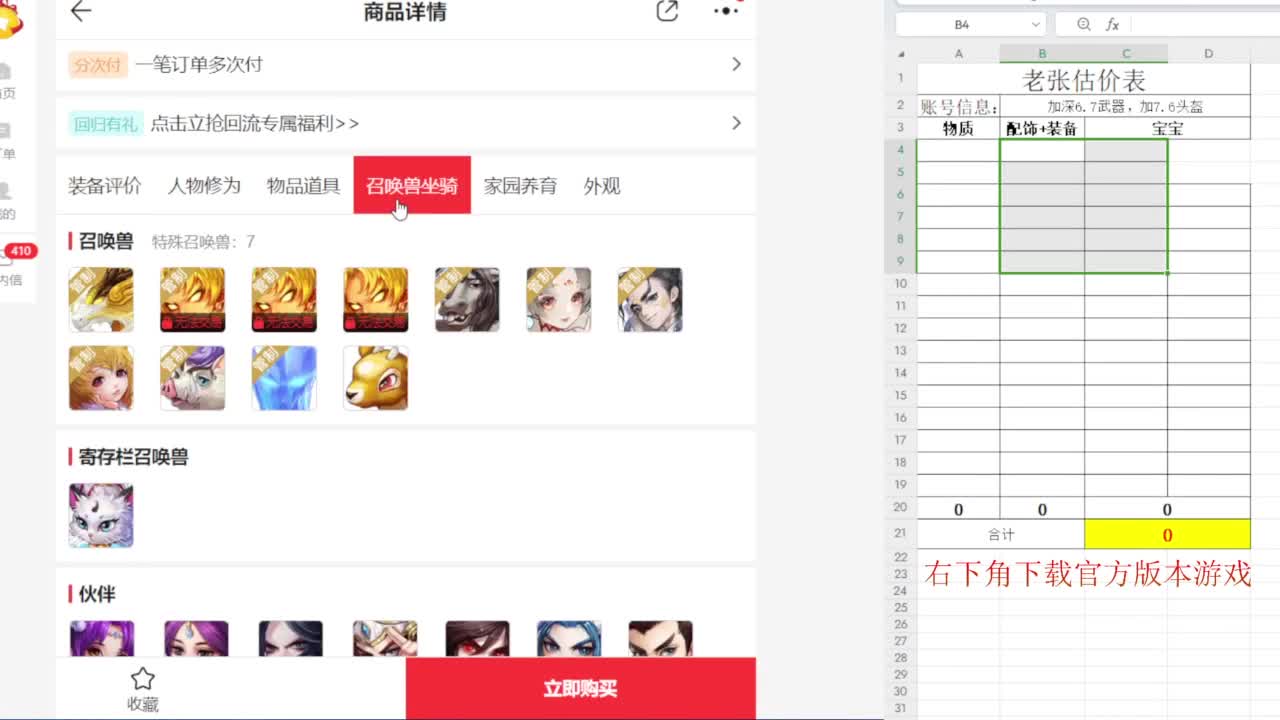
Task: Click the red text 右下角下载官方版本游戏
Action: point(1087,574)
